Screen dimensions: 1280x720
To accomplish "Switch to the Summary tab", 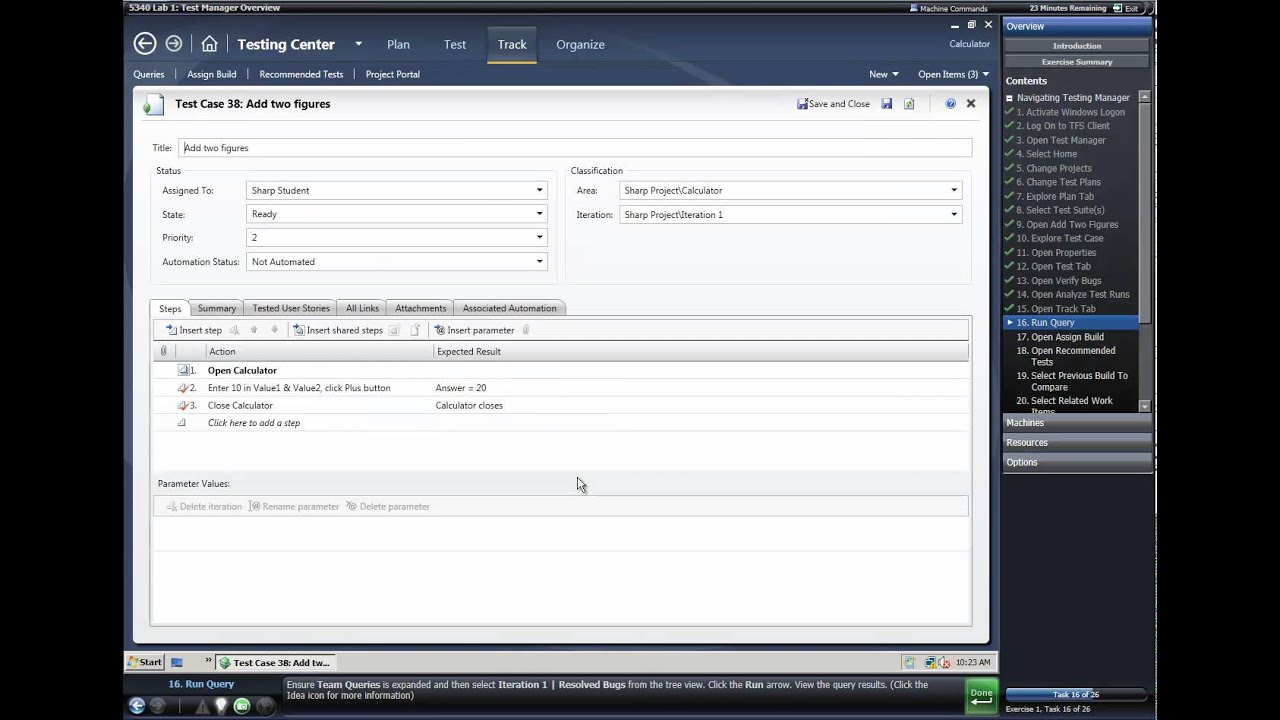I will coord(216,308).
